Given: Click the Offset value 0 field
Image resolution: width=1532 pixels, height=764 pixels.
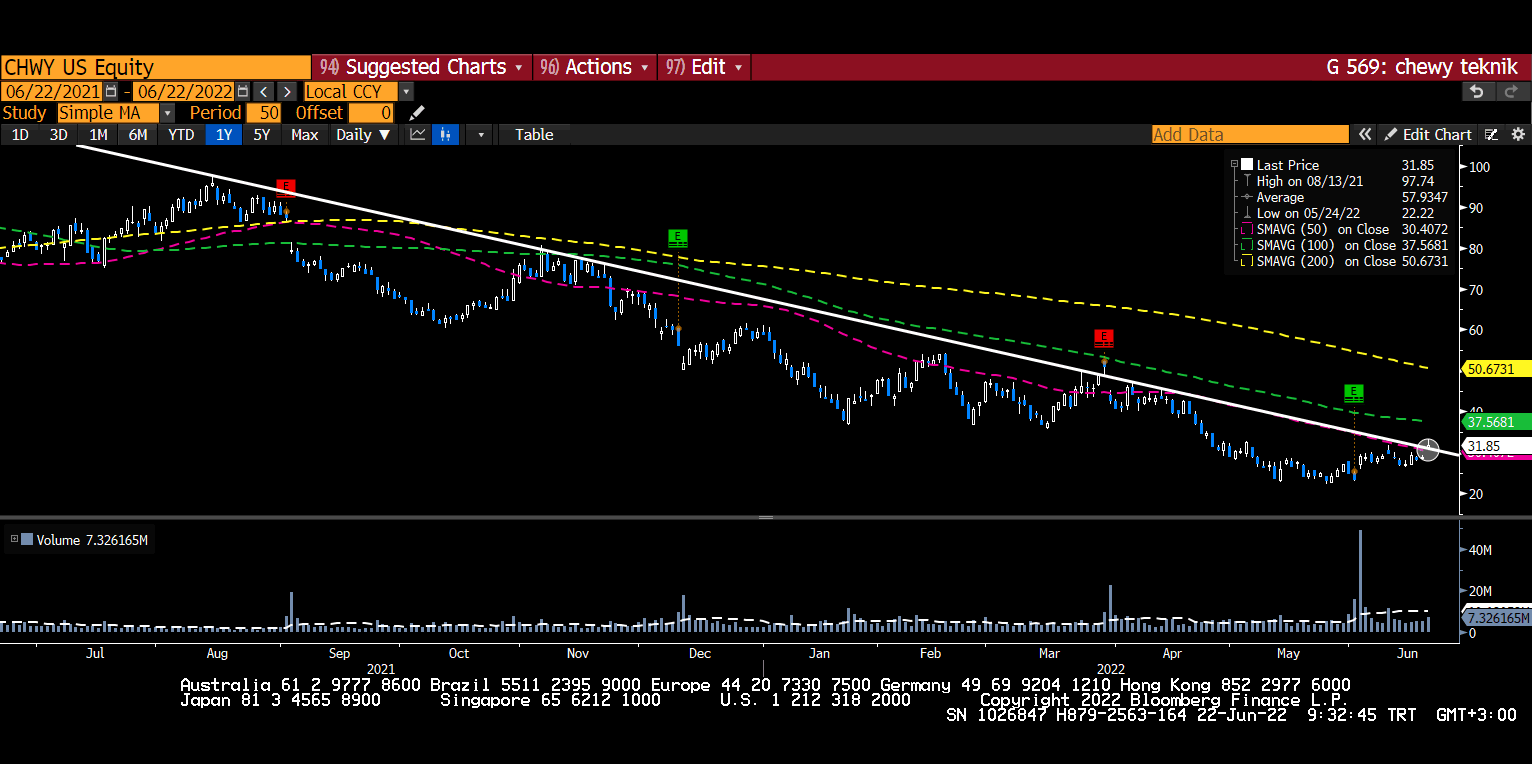Looking at the screenshot, I should click(x=370, y=113).
